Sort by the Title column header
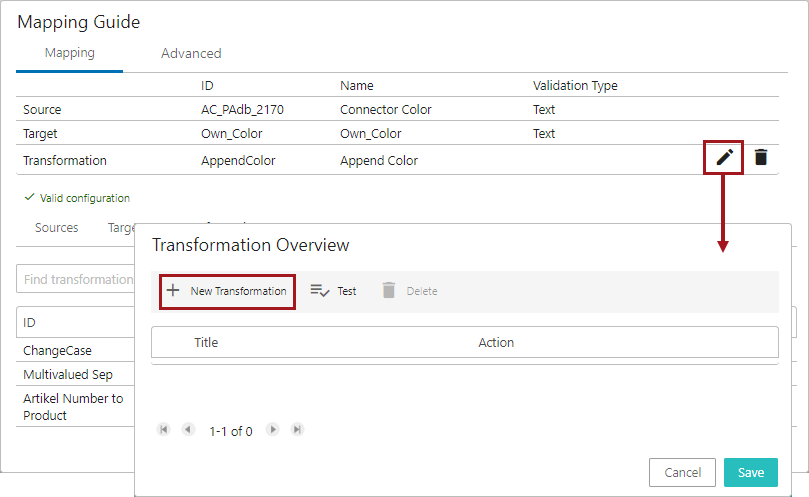The image size is (809, 497). 206,342
